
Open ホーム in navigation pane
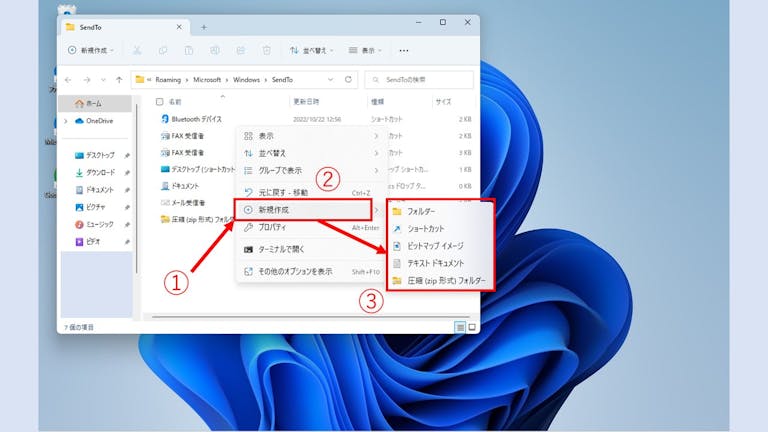click(96, 104)
